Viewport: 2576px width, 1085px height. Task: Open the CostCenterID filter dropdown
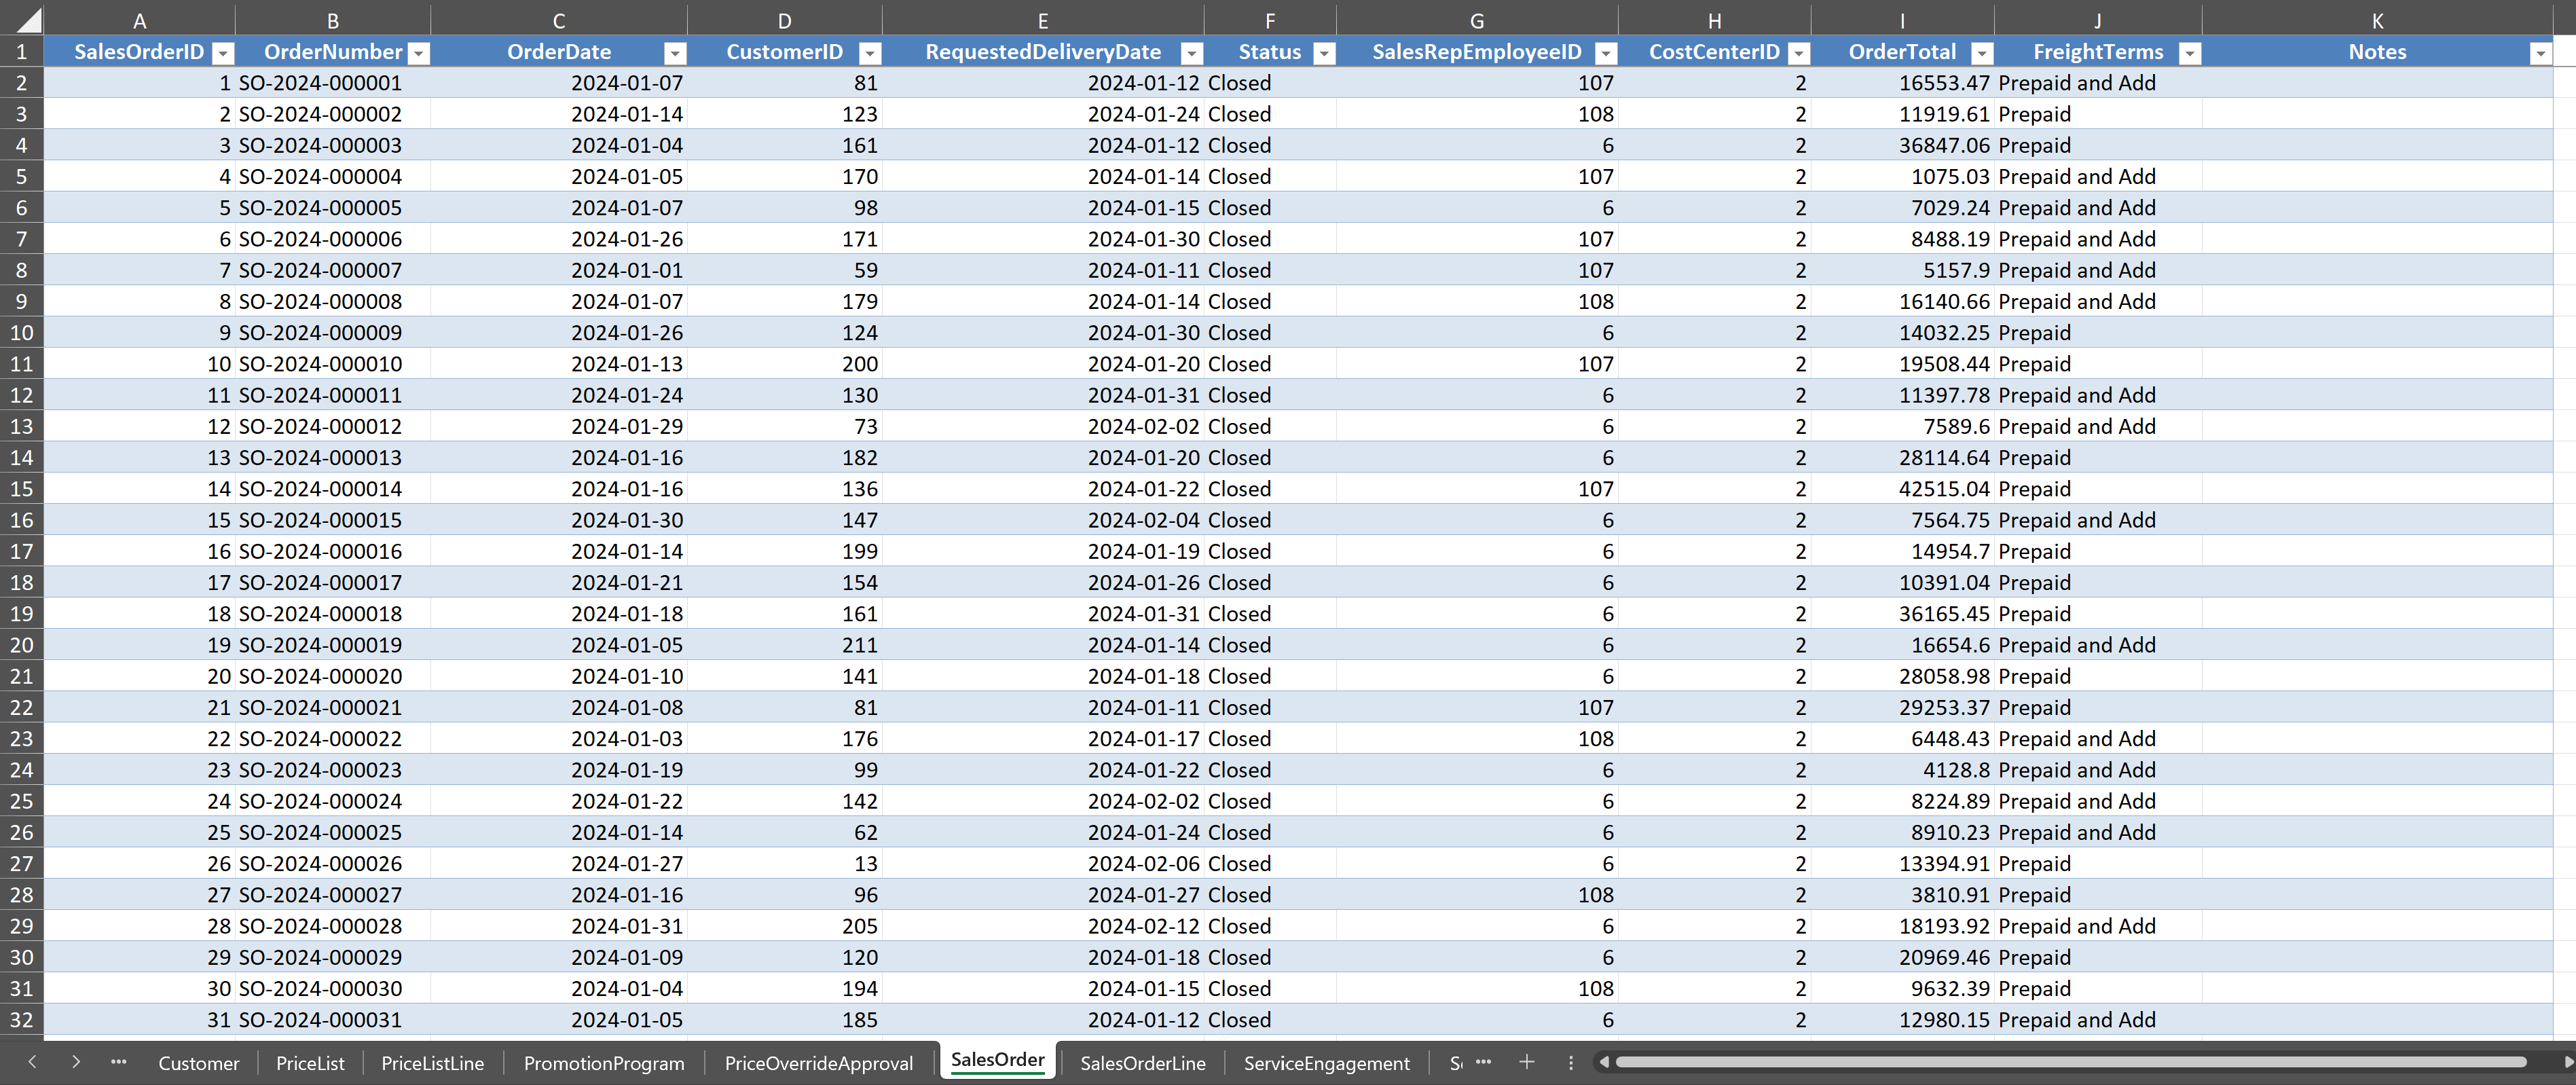(1799, 53)
